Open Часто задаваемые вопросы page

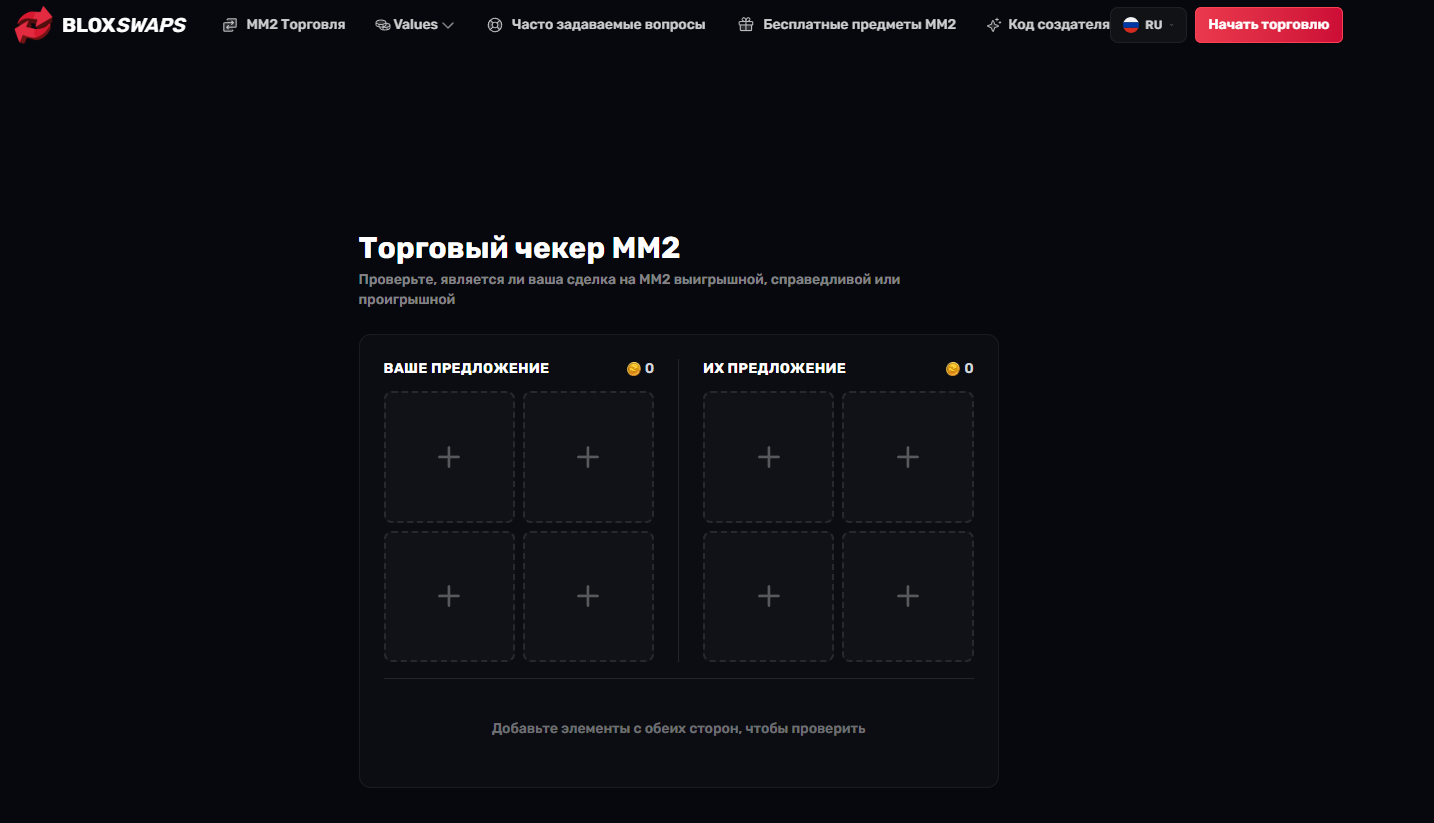point(608,25)
